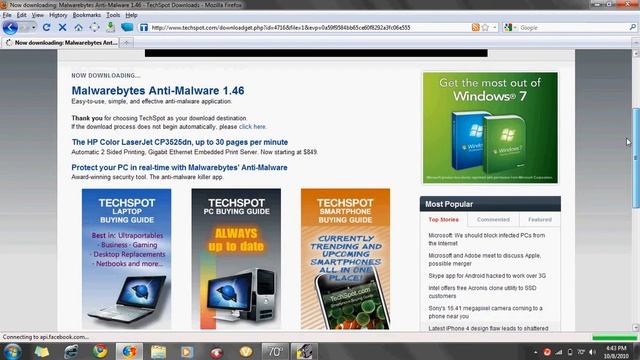Click the TechSpot site favicon in address bar
This screenshot has width=640, height=360.
point(144,27)
